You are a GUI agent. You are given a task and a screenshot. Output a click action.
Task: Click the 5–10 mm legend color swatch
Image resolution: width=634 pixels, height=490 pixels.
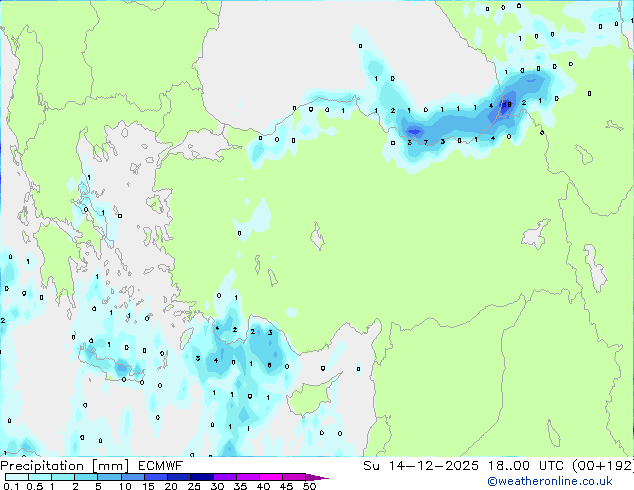pyautogui.click(x=109, y=477)
